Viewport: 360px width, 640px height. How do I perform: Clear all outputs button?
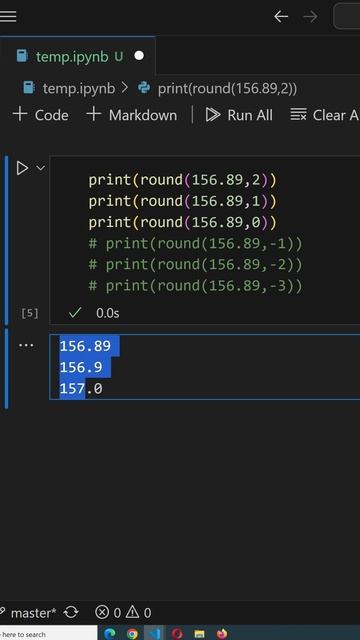click(x=325, y=115)
